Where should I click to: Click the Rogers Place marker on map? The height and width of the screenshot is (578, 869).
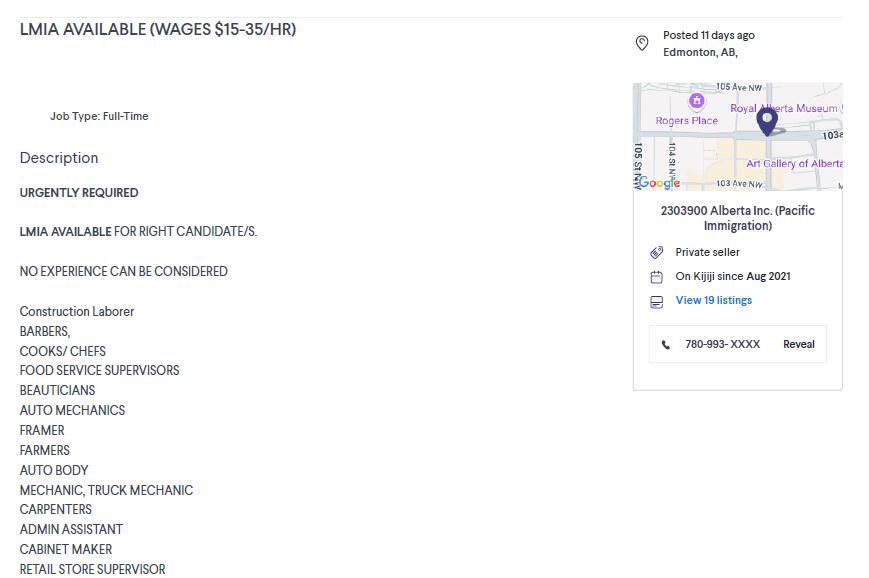tap(696, 101)
